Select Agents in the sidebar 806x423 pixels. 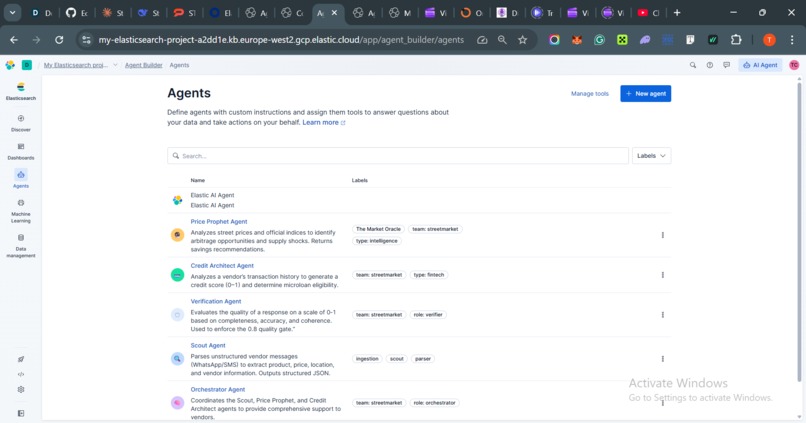[21, 179]
